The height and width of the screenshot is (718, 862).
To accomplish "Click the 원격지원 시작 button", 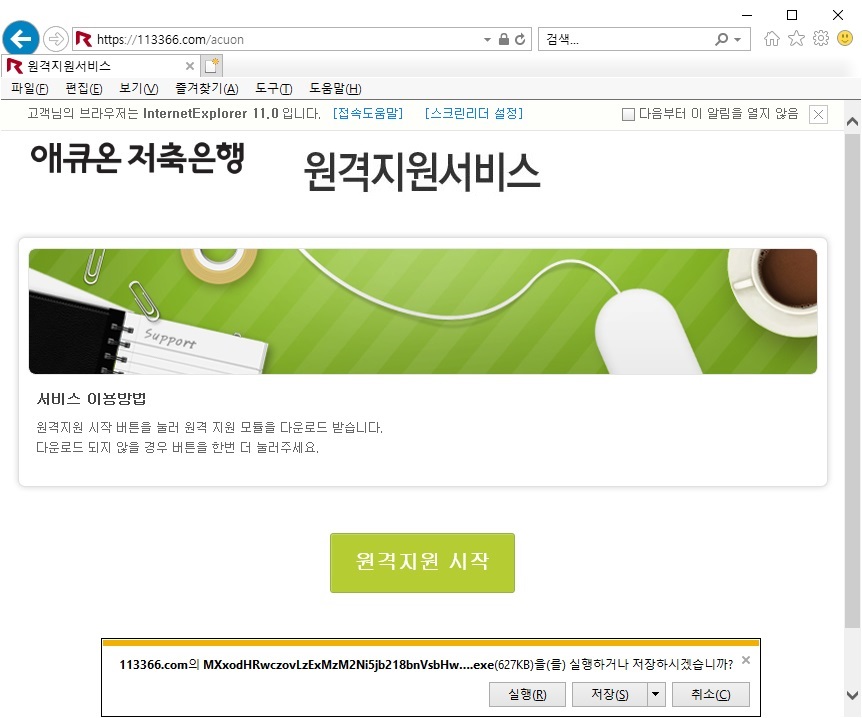I will coord(422,562).
